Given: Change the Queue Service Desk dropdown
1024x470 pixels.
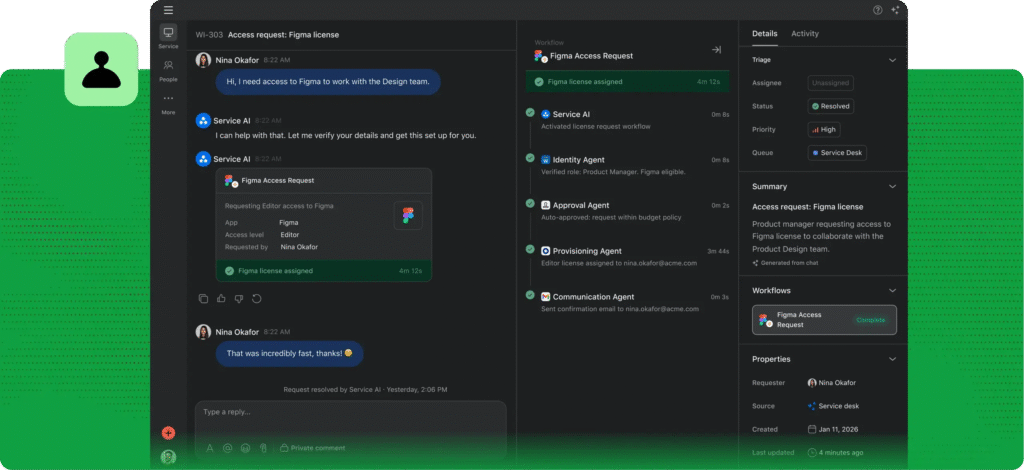Looking at the screenshot, I should (837, 153).
